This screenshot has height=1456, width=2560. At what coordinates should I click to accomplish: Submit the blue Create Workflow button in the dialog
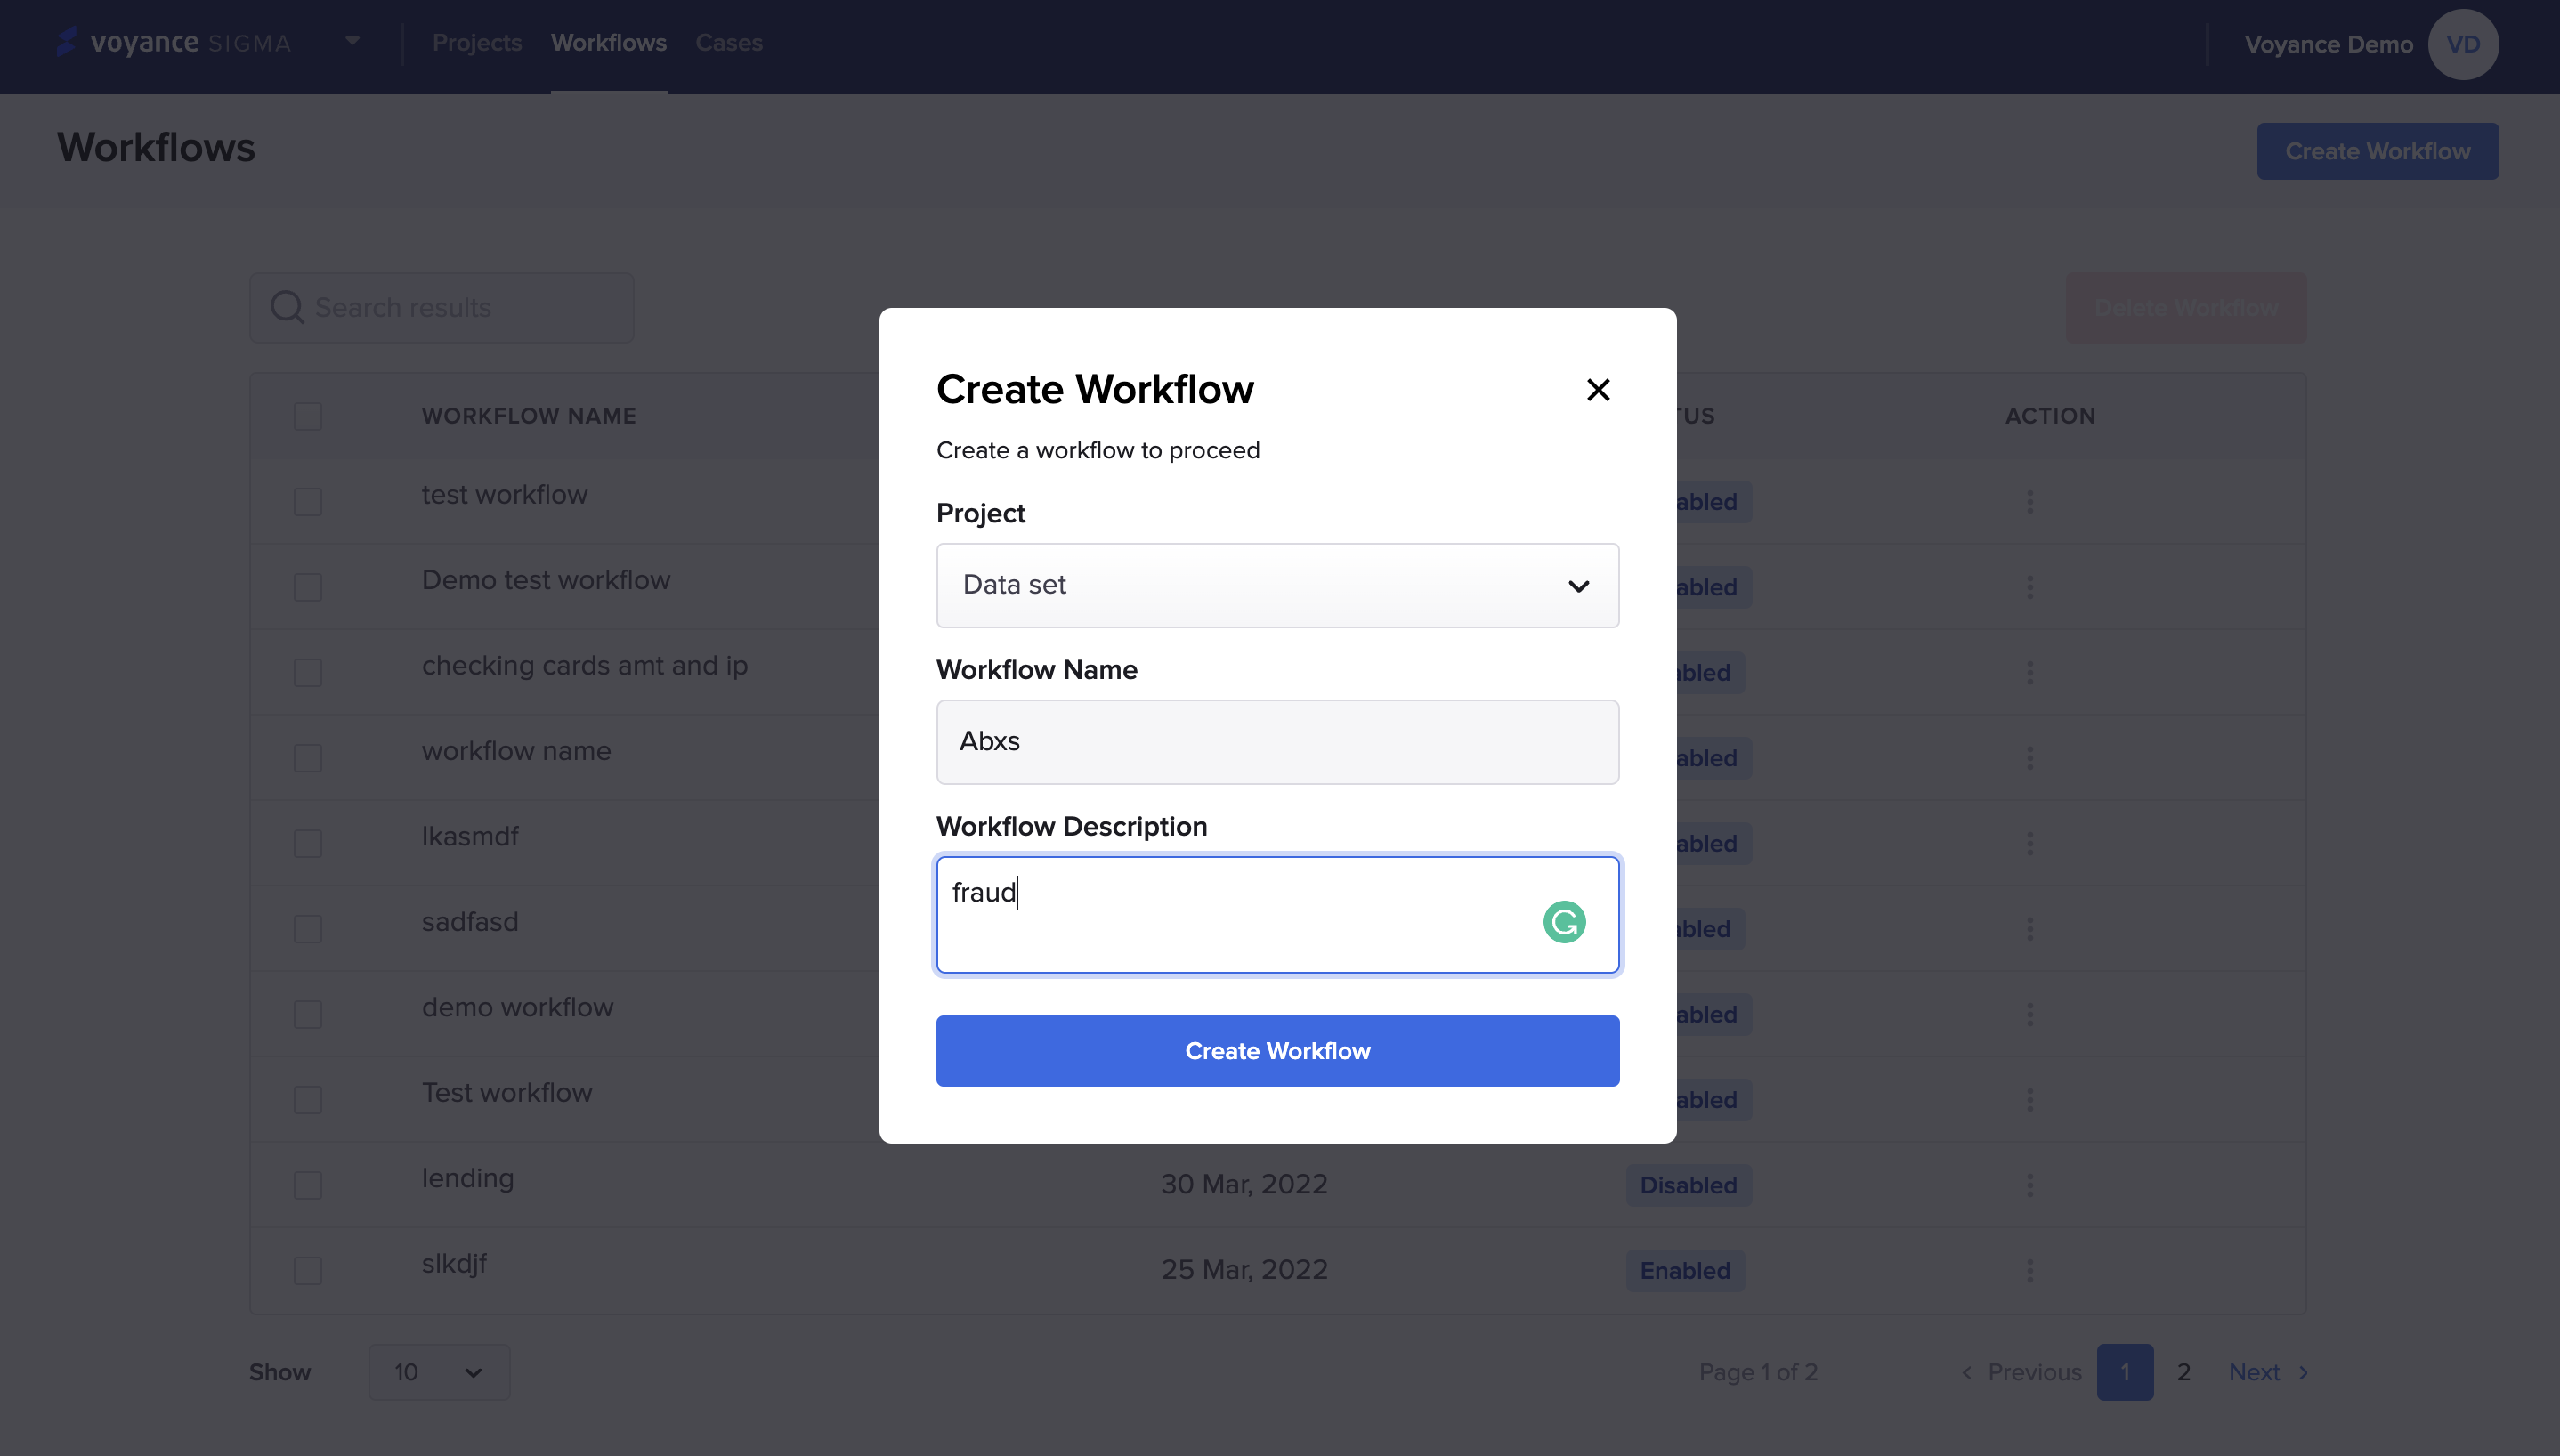tap(1277, 1051)
